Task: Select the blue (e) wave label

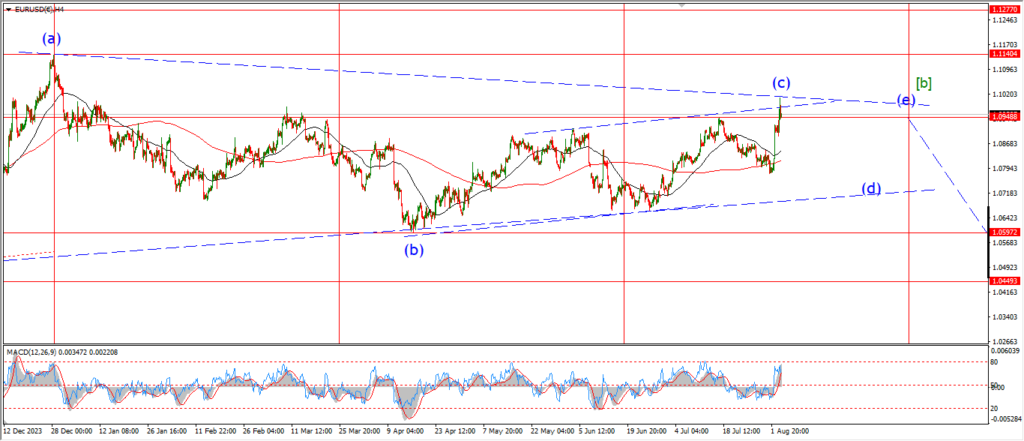Action: pyautogui.click(x=904, y=101)
